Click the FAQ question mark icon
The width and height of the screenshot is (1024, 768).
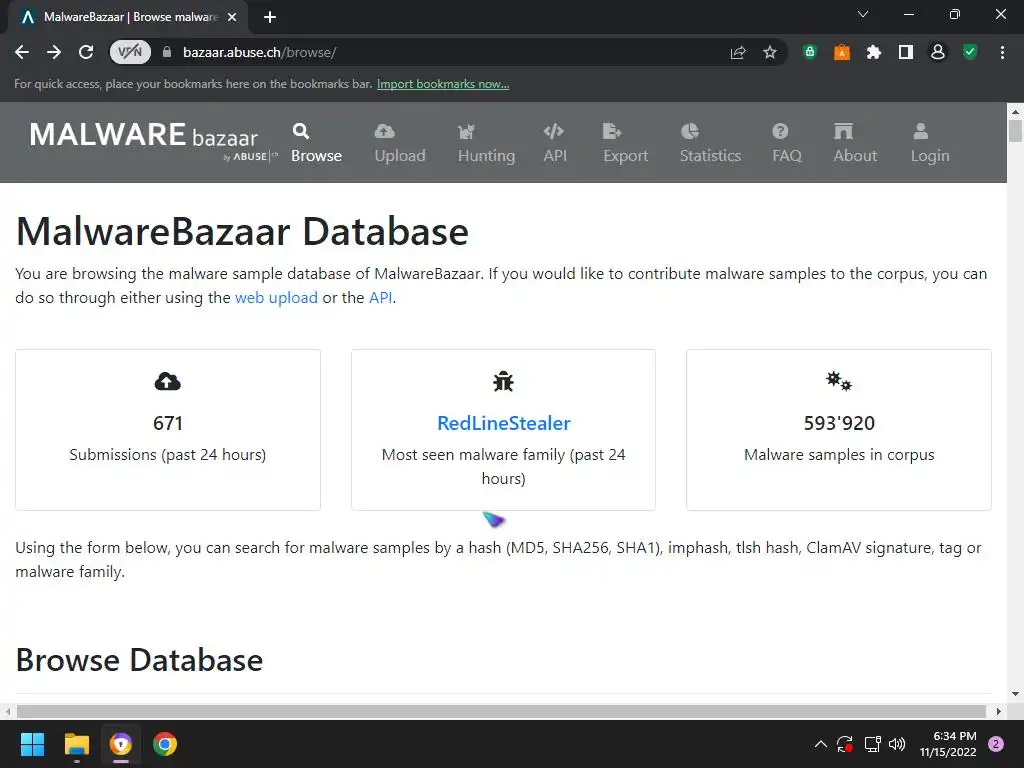780,131
